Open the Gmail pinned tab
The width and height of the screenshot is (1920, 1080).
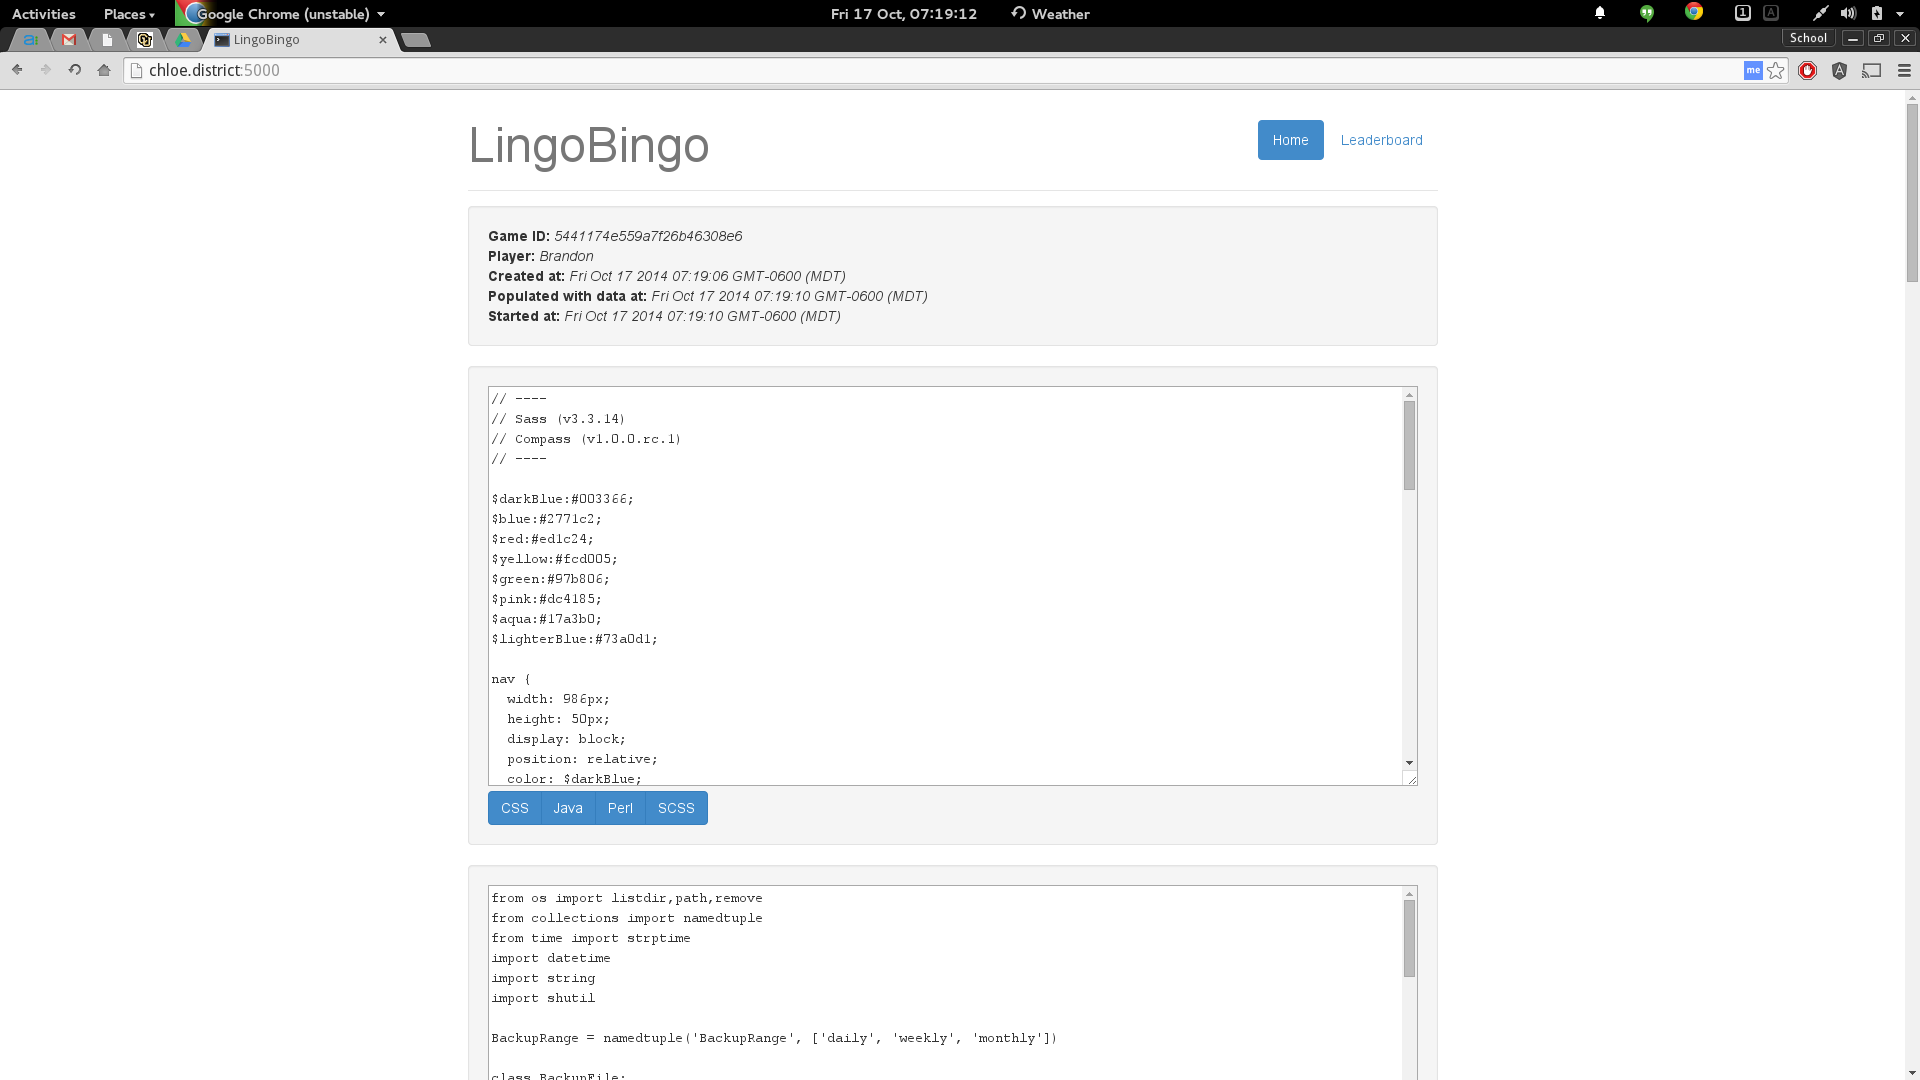pos(69,40)
